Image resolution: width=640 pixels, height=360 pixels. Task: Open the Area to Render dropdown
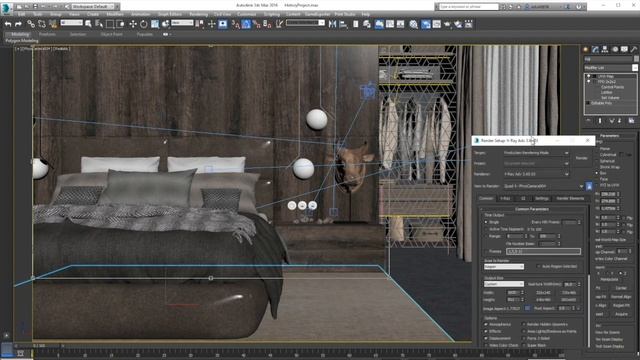504,267
